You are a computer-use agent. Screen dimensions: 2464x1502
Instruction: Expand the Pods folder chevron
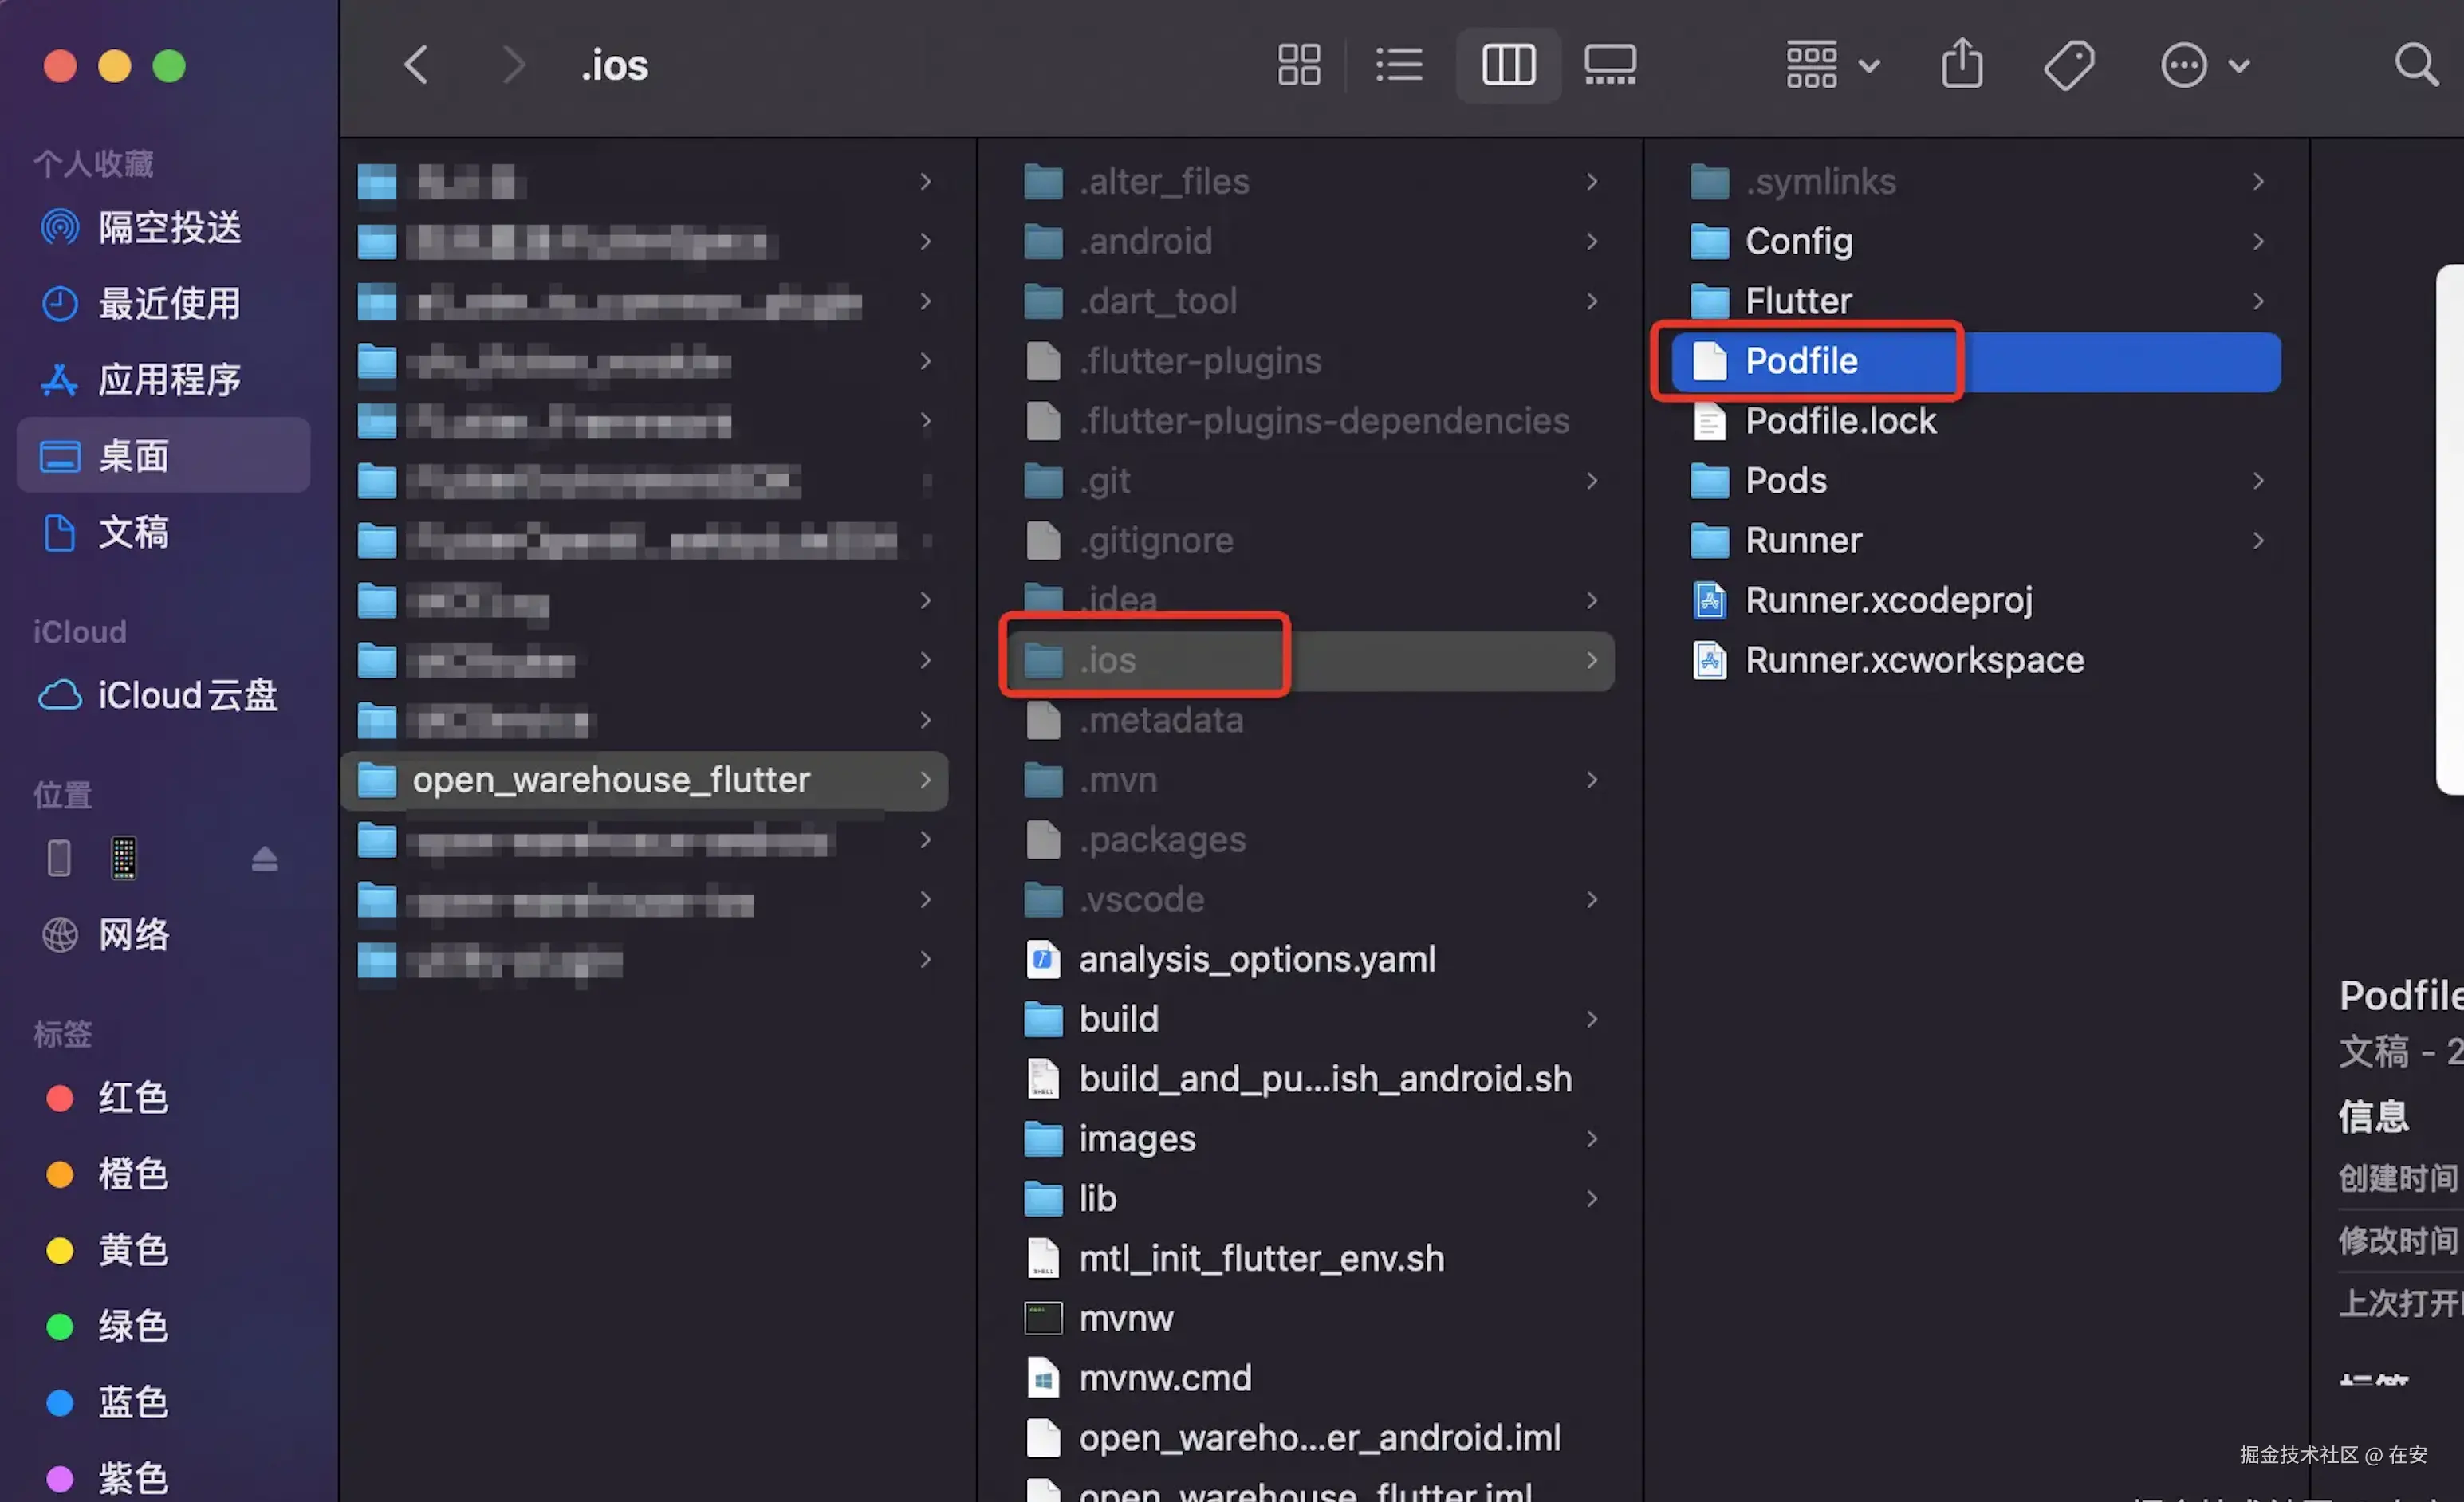click(2258, 481)
